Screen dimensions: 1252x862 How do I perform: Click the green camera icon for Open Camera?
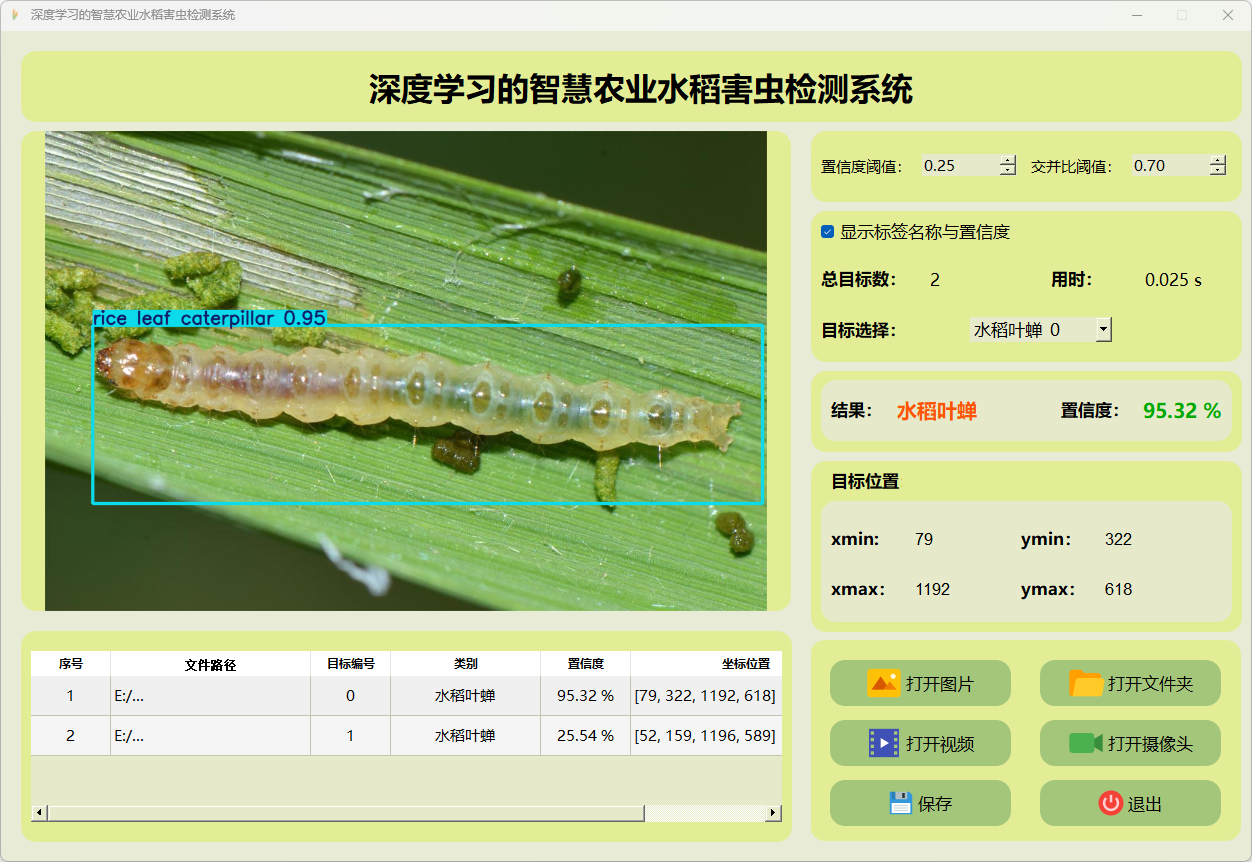click(1085, 743)
